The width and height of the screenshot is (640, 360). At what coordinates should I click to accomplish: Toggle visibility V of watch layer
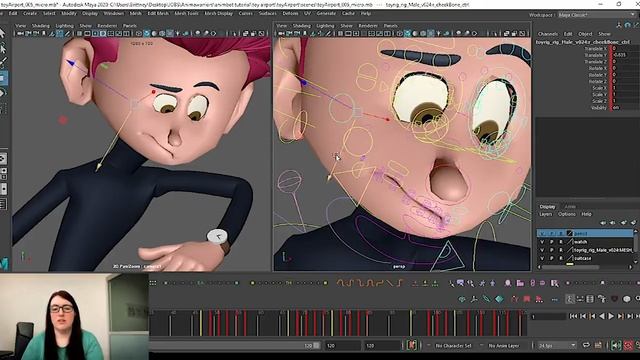click(x=542, y=242)
